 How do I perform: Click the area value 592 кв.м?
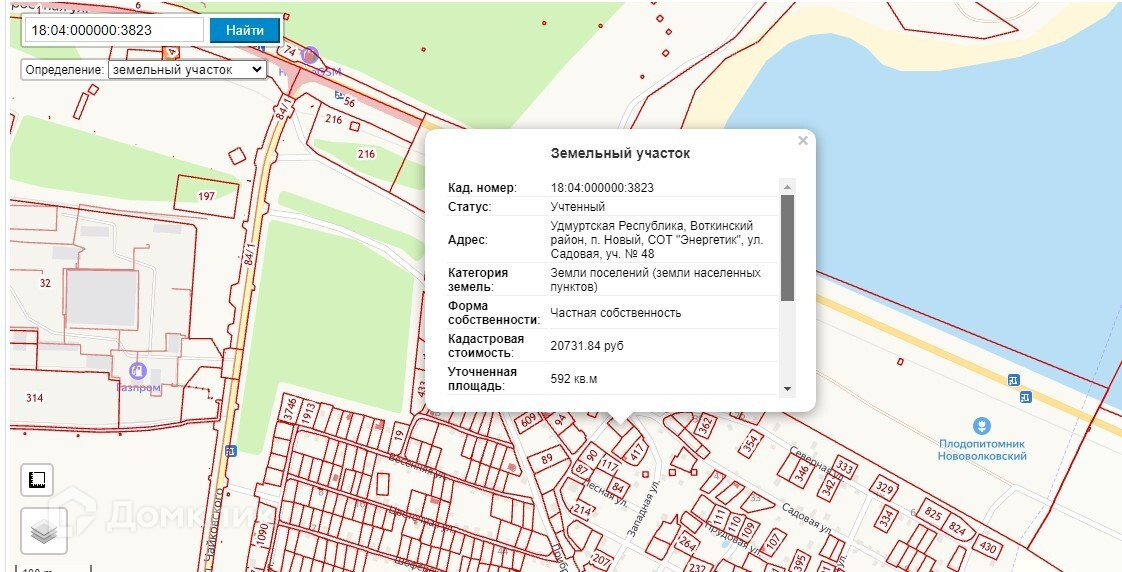pos(573,379)
